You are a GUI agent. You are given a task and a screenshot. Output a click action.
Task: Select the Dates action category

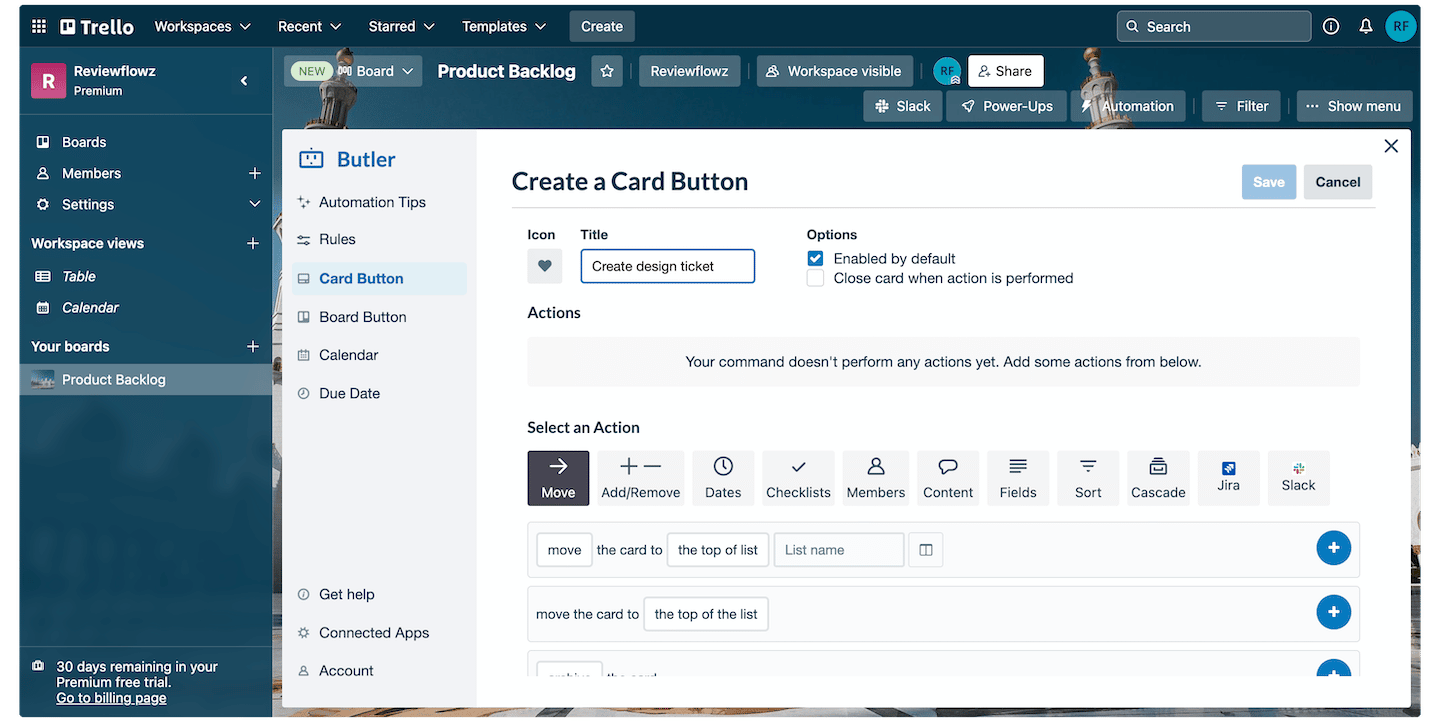click(723, 478)
